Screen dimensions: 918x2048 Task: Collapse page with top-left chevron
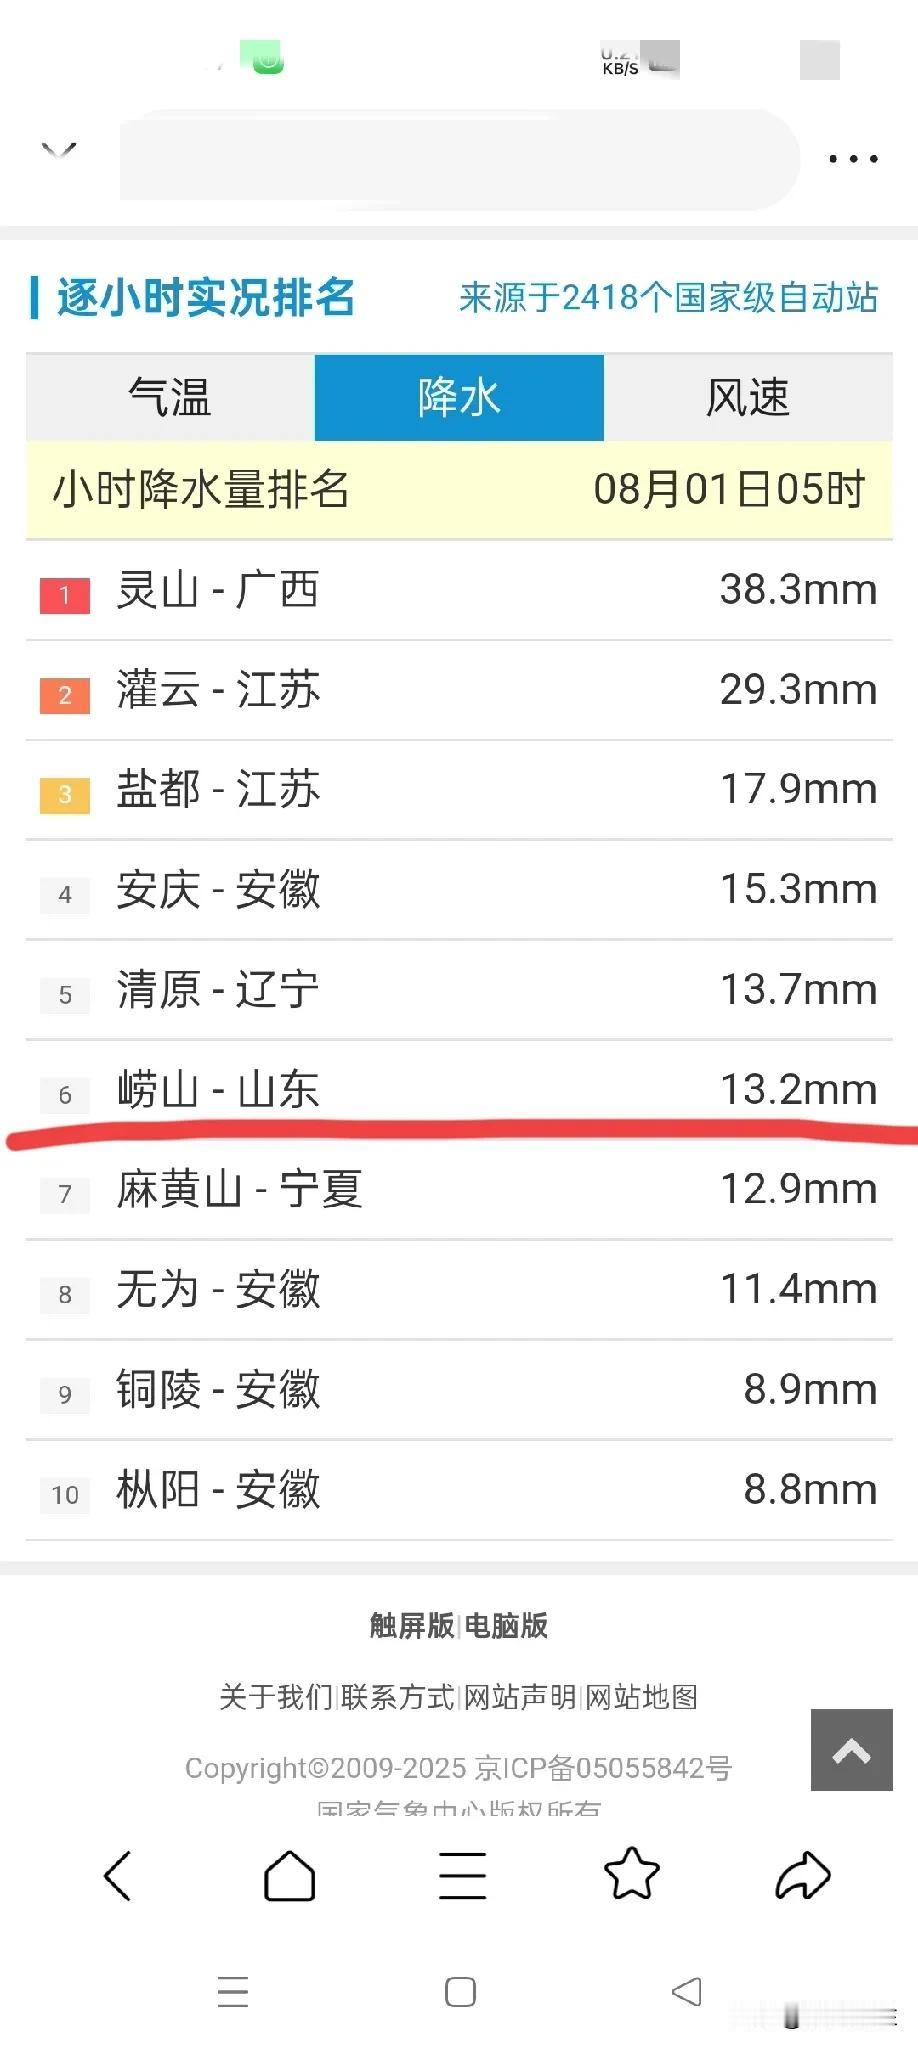(x=59, y=151)
